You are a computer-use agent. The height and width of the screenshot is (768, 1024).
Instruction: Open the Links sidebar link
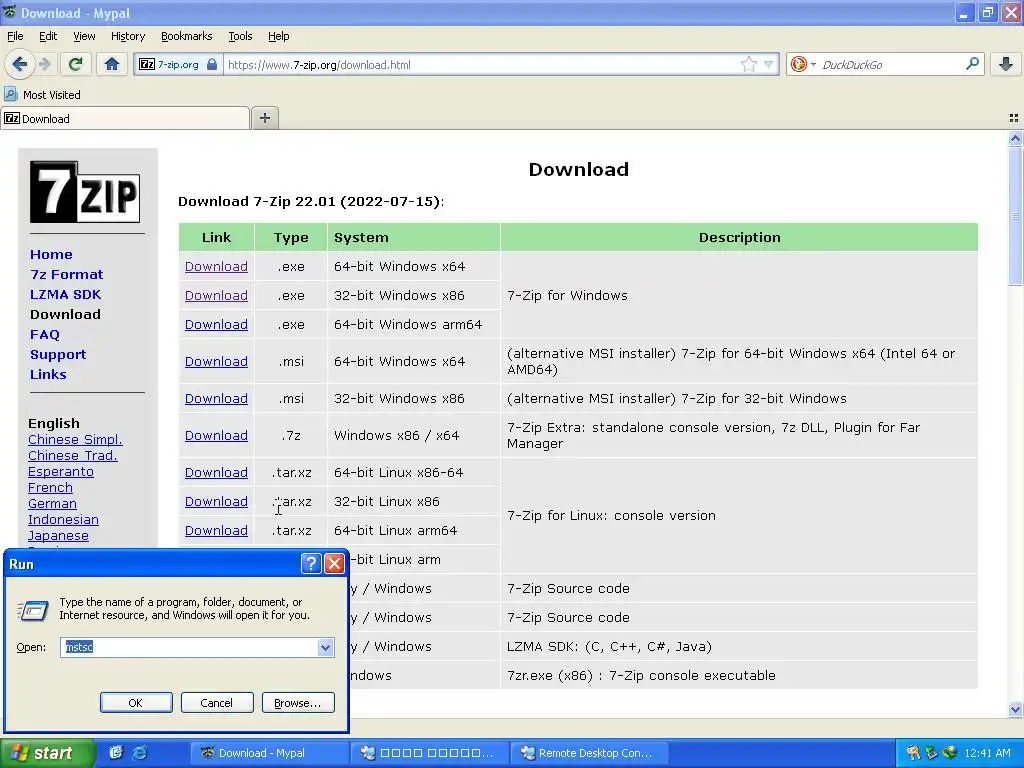(x=48, y=374)
